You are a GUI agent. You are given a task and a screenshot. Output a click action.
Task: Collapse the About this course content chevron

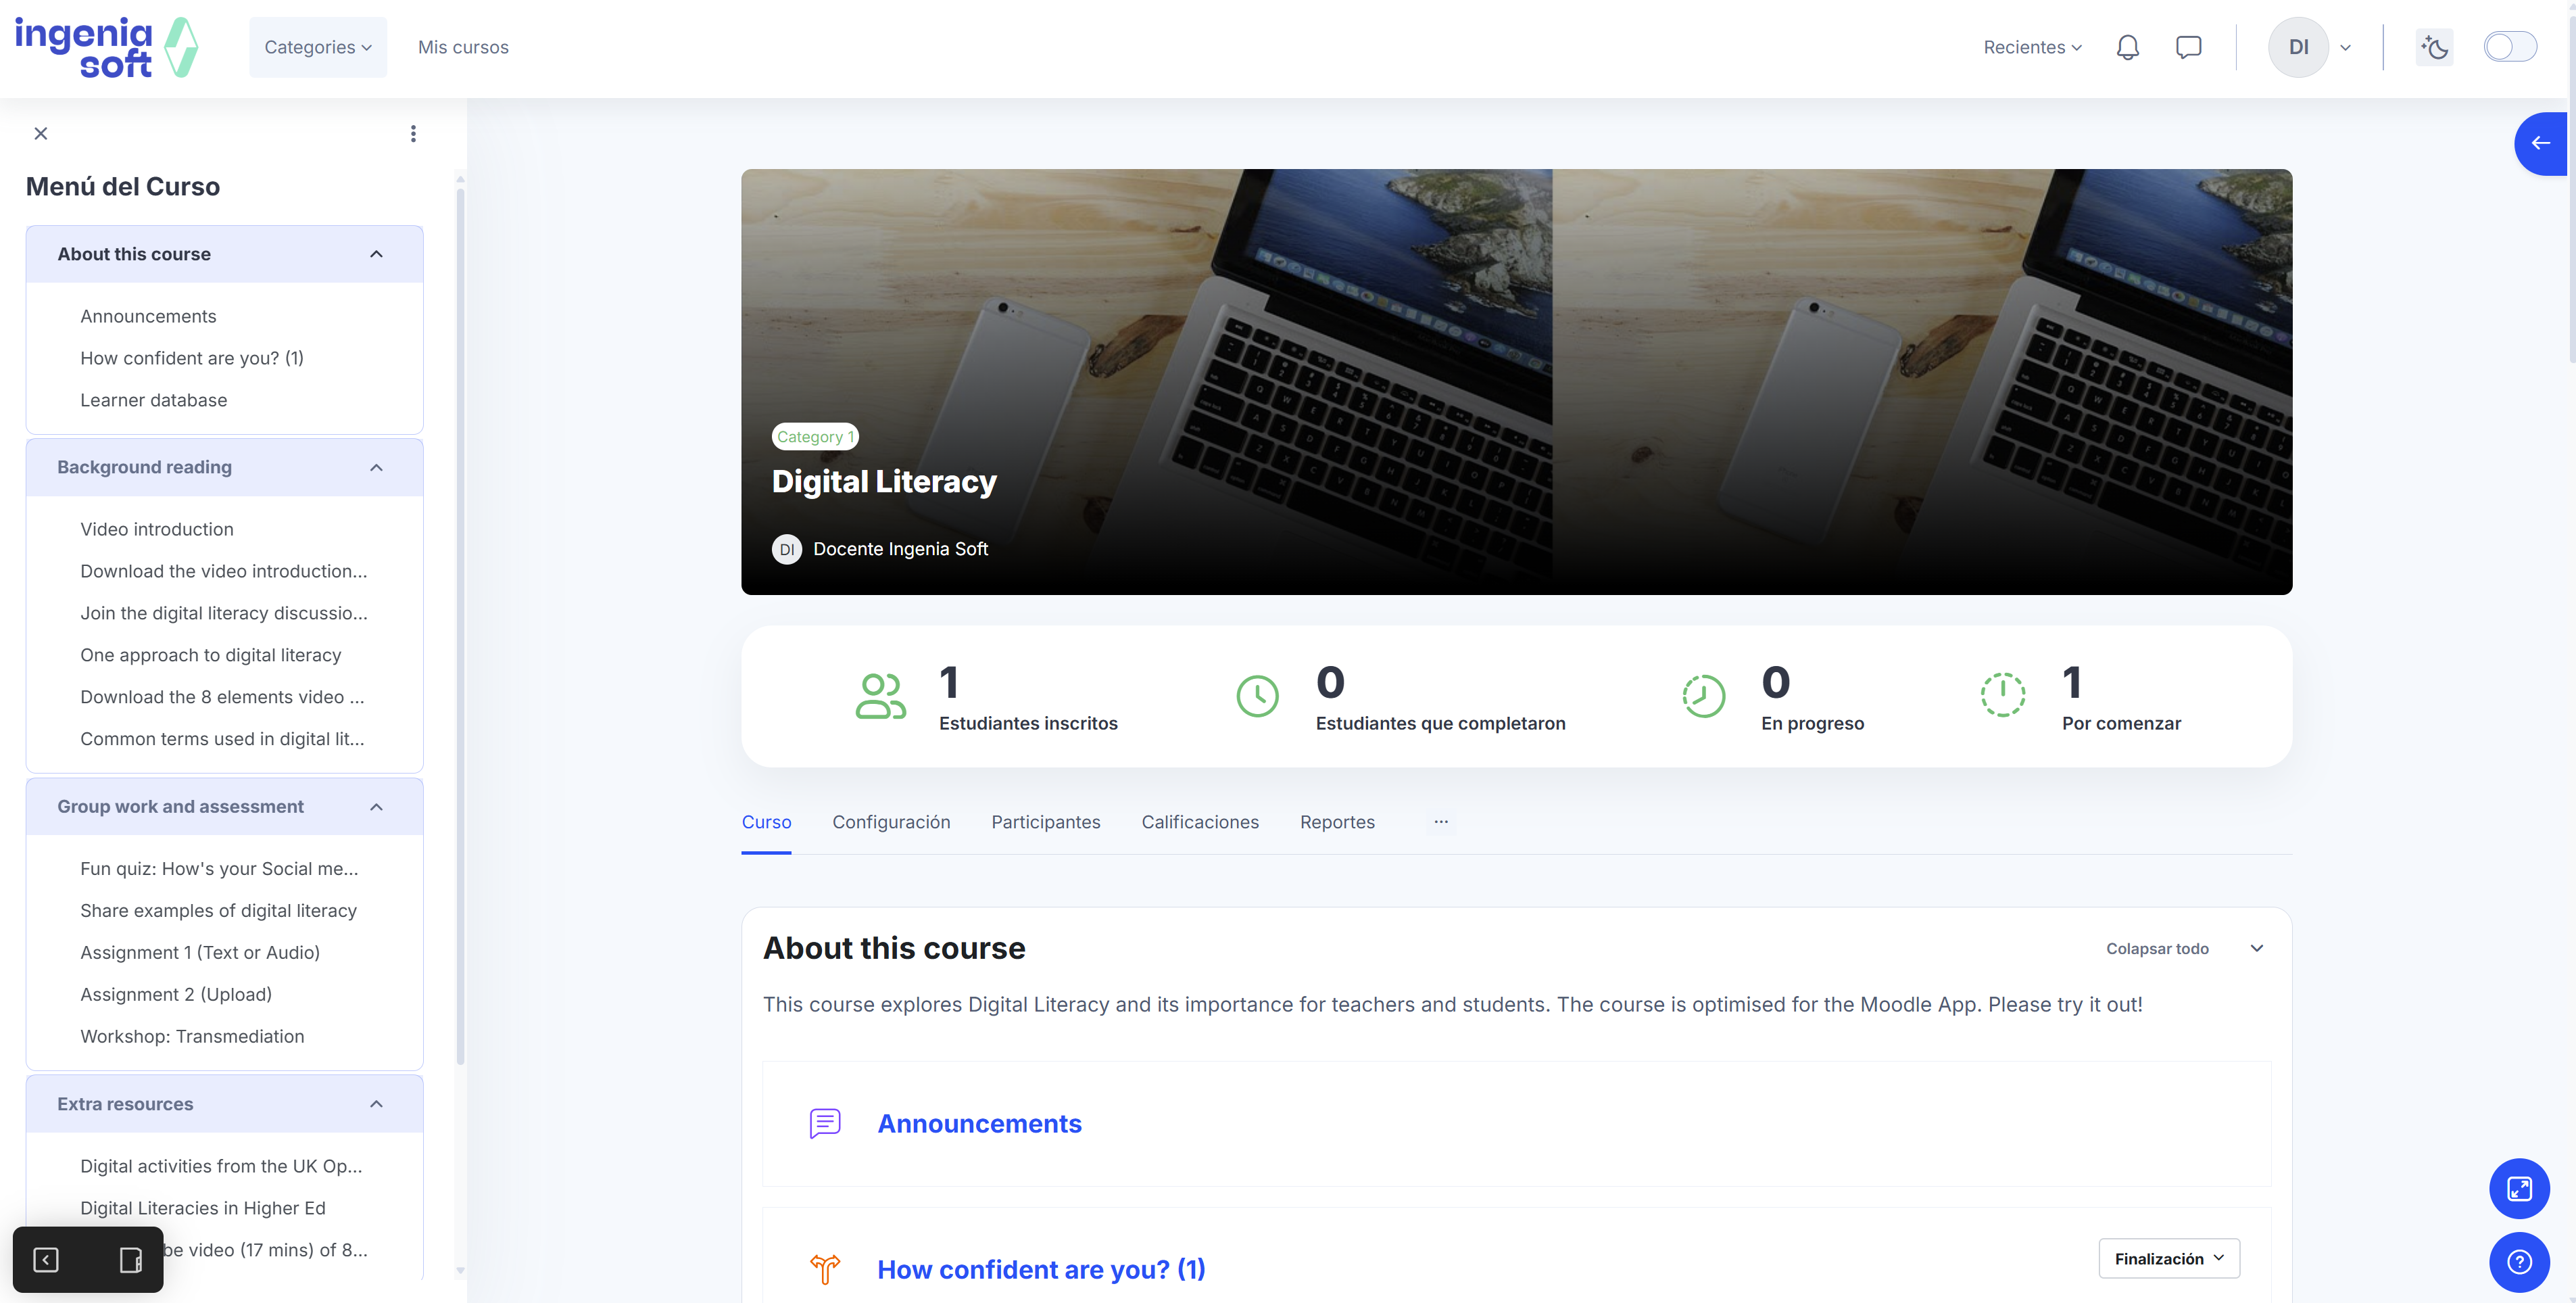2256,948
